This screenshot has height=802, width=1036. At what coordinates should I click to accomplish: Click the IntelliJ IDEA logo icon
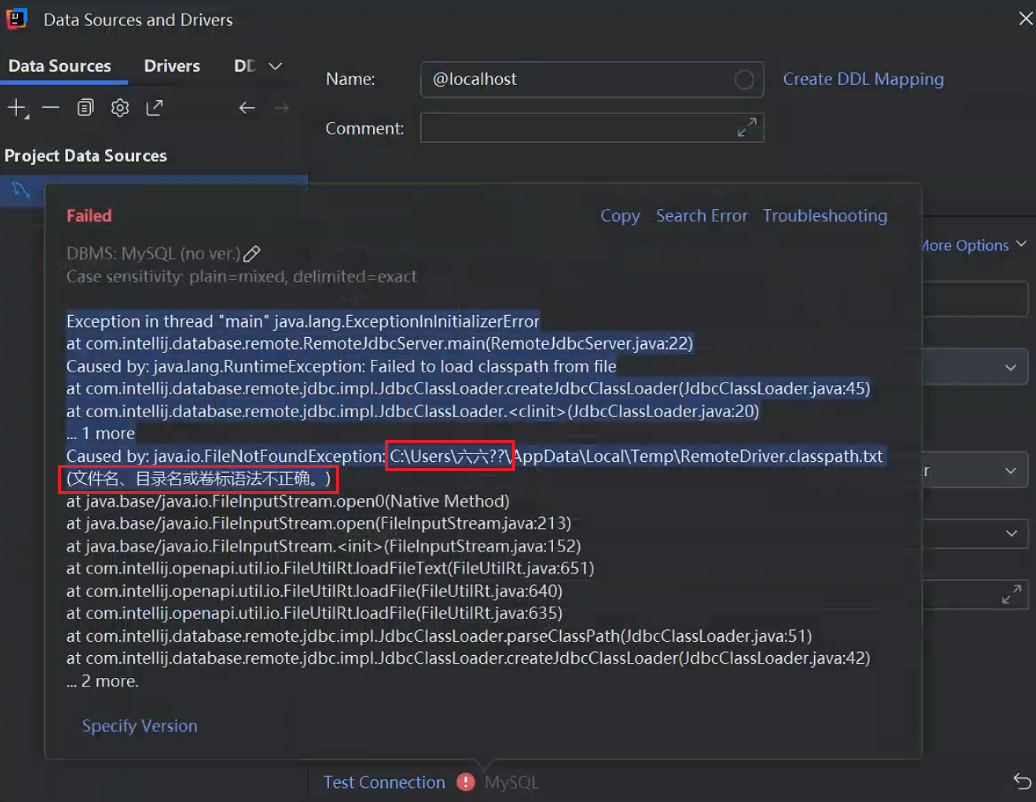(17, 19)
